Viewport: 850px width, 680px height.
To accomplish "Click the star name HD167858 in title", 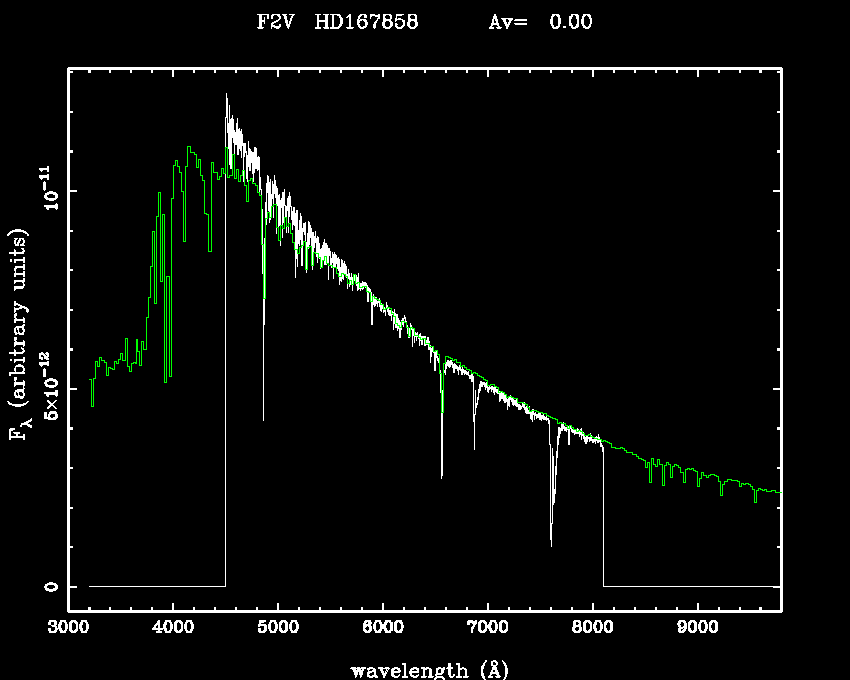I will [x=365, y=22].
